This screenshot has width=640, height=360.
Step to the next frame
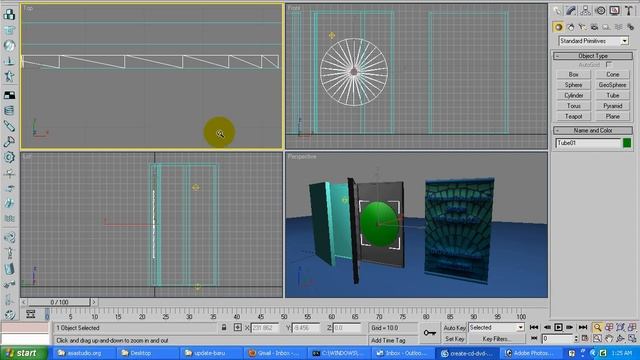pos(570,327)
